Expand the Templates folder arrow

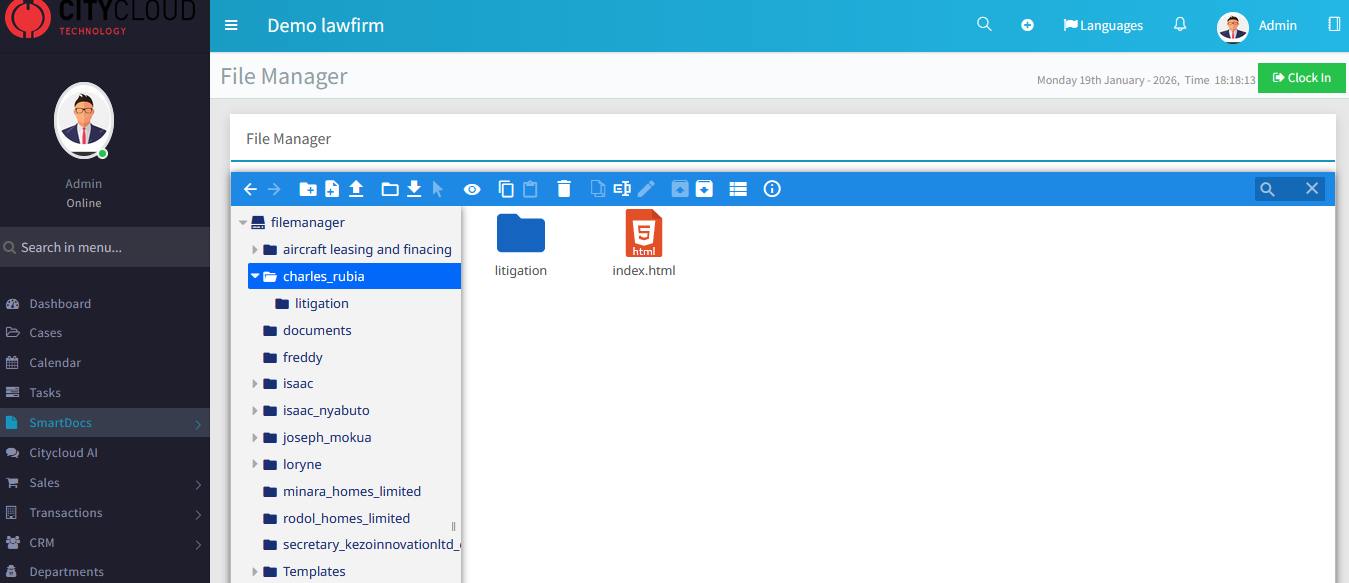click(255, 572)
